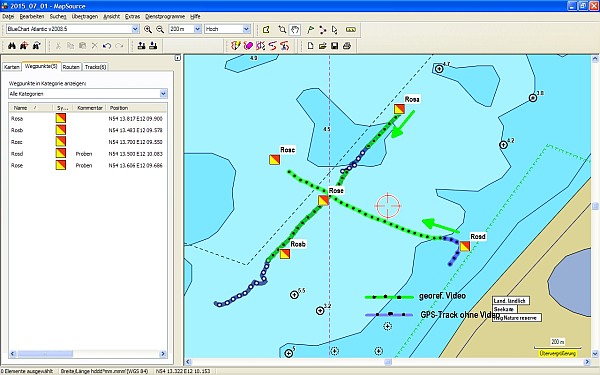Screen dimensions: 600x375
Task: Switch to the Tracks tab
Action: click(x=95, y=67)
